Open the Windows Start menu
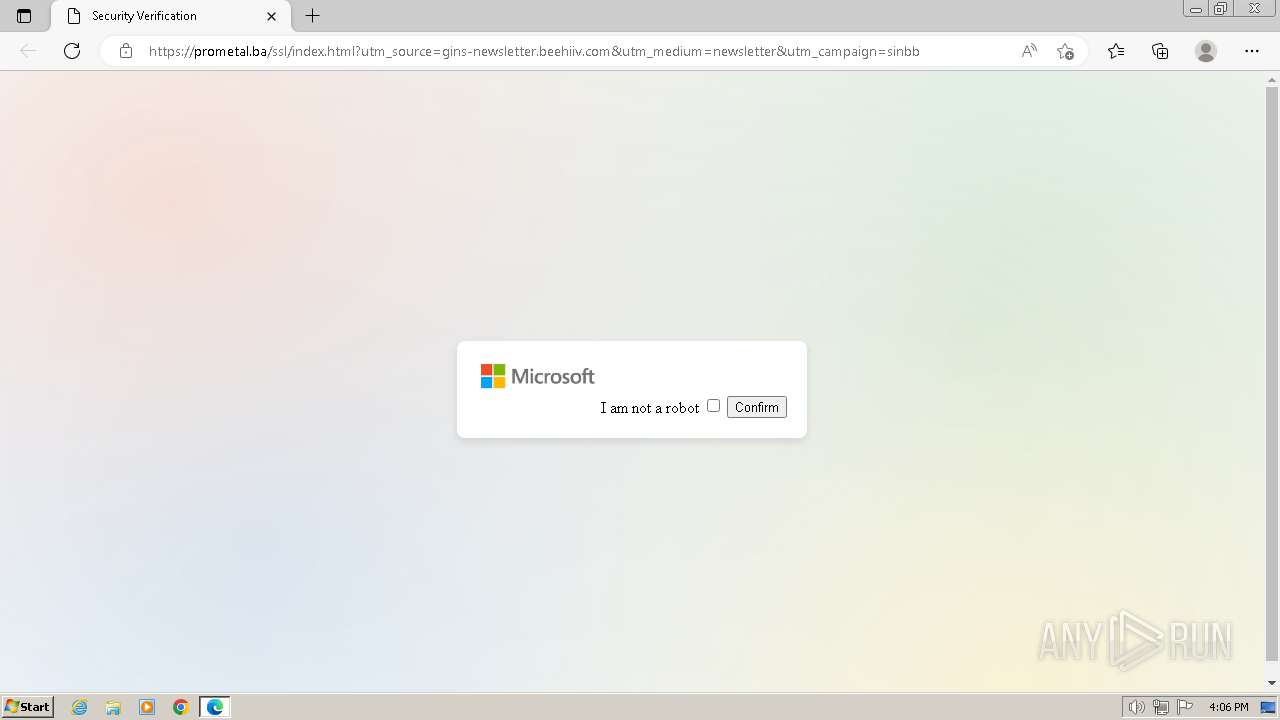Image resolution: width=1280 pixels, height=720 pixels. click(28, 707)
